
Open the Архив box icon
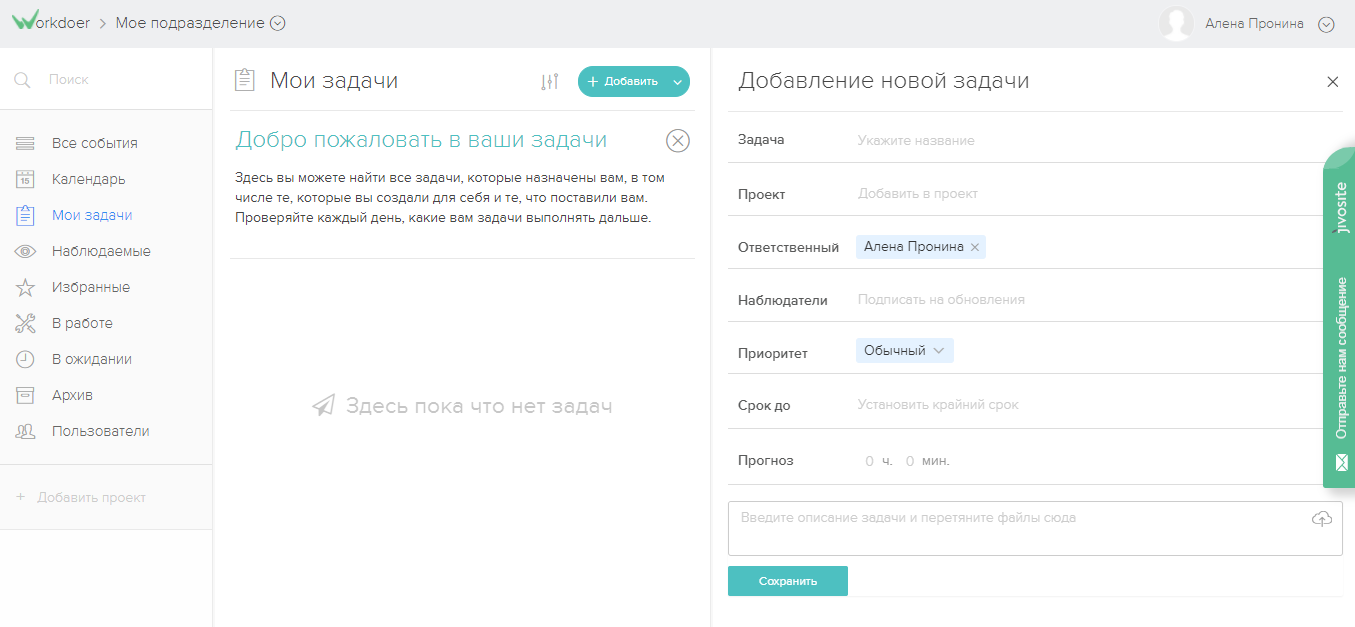click(x=25, y=394)
